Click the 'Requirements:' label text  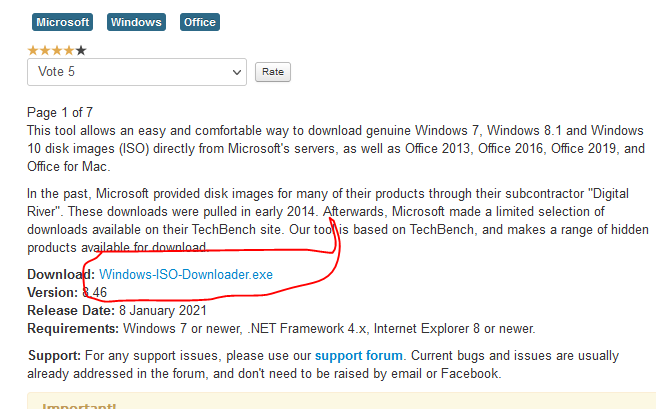(73, 329)
